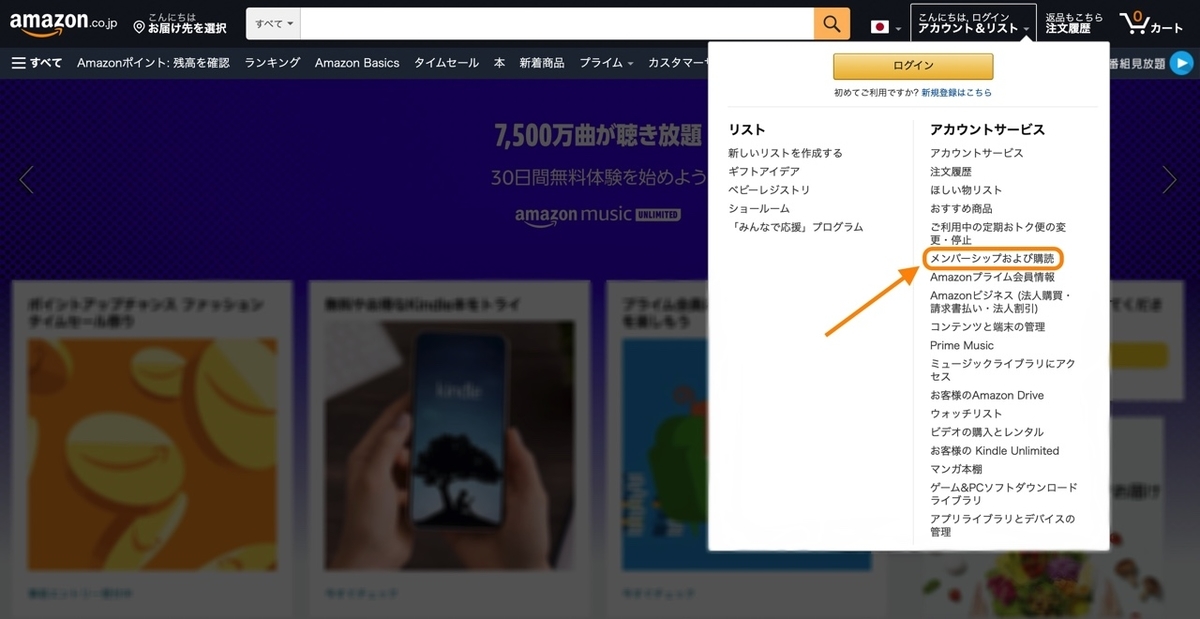Open 本 in nav bar
The image size is (1200, 619).
[x=499, y=63]
